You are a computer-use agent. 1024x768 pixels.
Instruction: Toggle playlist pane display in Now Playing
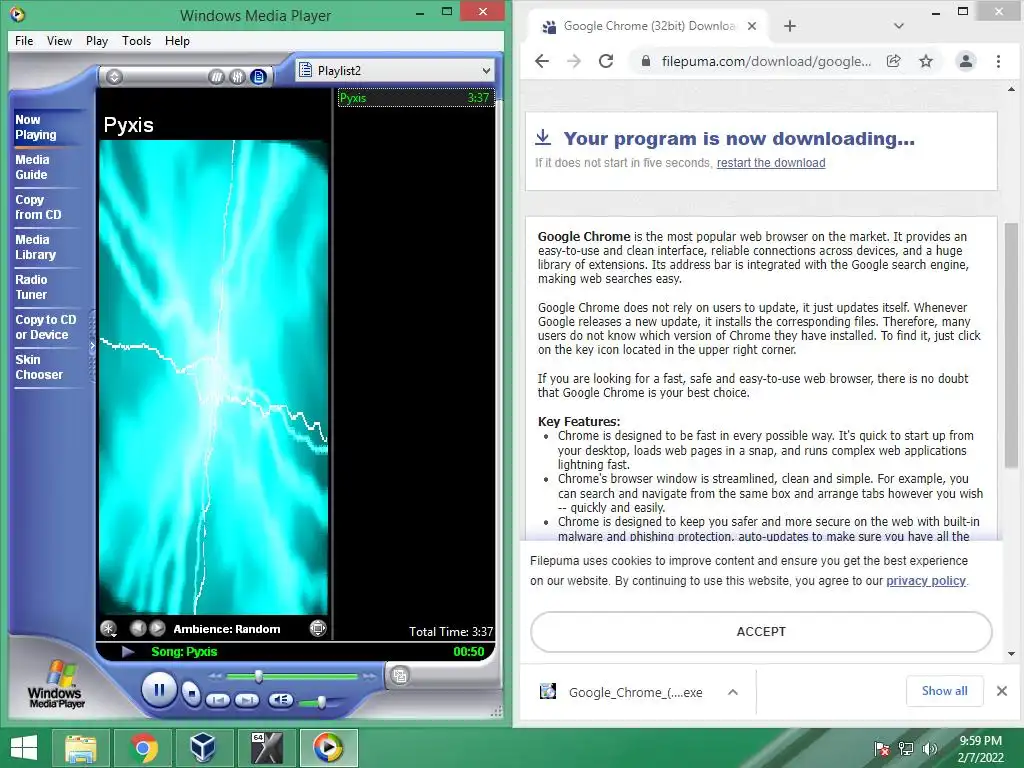259,77
